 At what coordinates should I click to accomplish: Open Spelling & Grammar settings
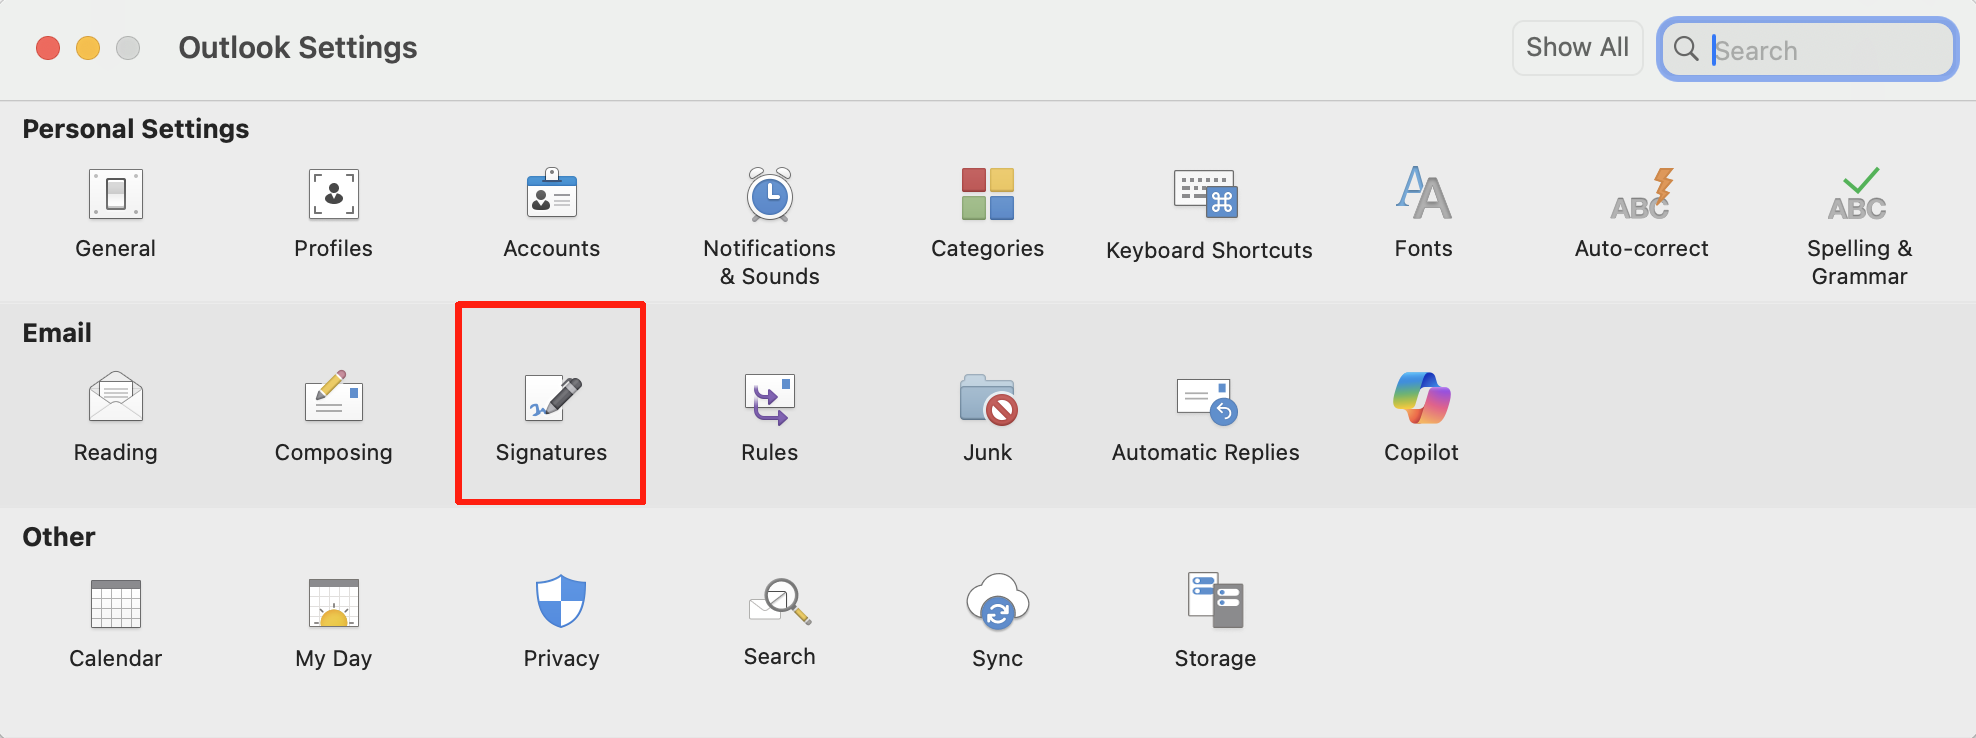(x=1859, y=195)
